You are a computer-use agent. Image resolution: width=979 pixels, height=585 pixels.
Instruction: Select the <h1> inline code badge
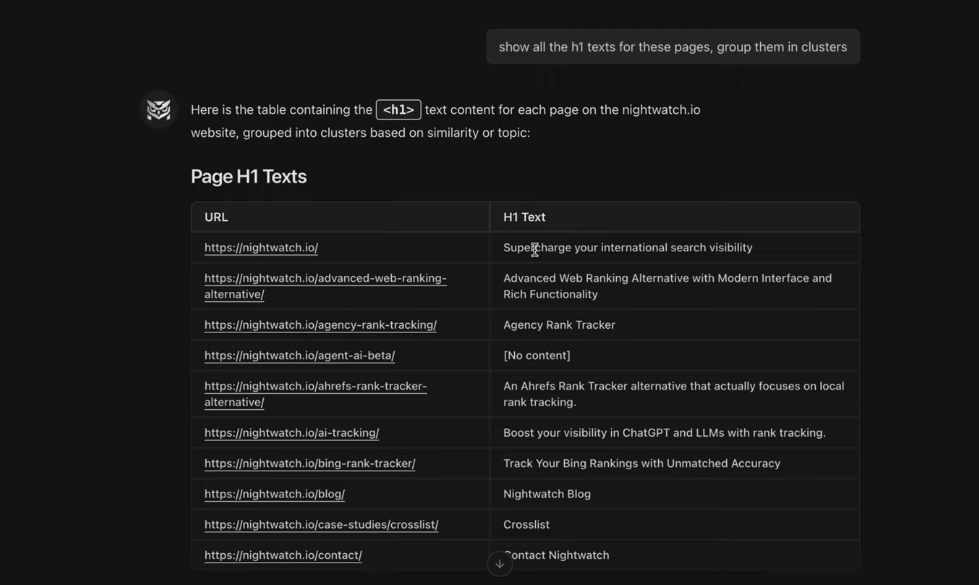pyautogui.click(x=398, y=110)
